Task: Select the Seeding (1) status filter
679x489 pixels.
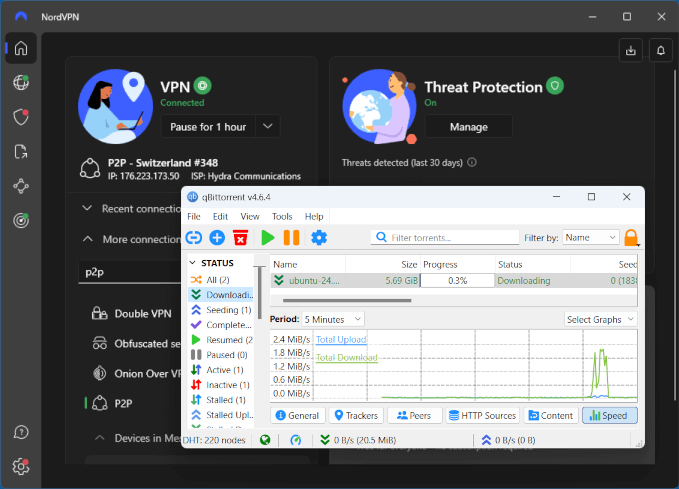Action: click(221, 310)
